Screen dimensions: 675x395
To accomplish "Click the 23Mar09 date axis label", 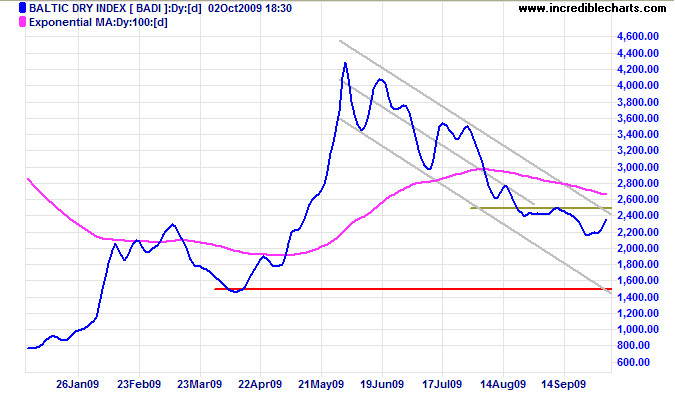I will click(199, 384).
